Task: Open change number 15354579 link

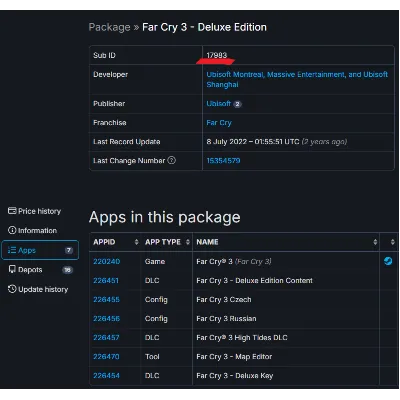Action: pos(223,161)
